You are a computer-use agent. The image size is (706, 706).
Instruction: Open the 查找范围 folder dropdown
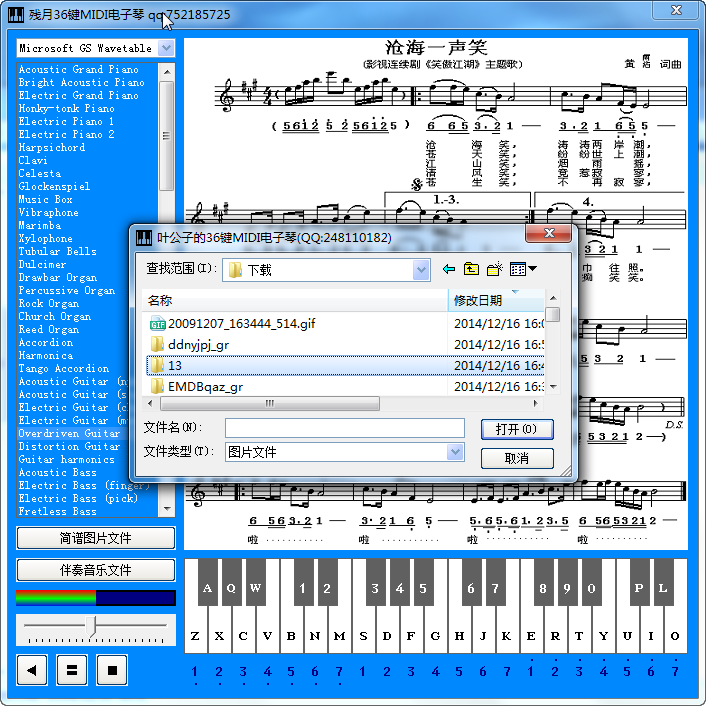coord(421,270)
